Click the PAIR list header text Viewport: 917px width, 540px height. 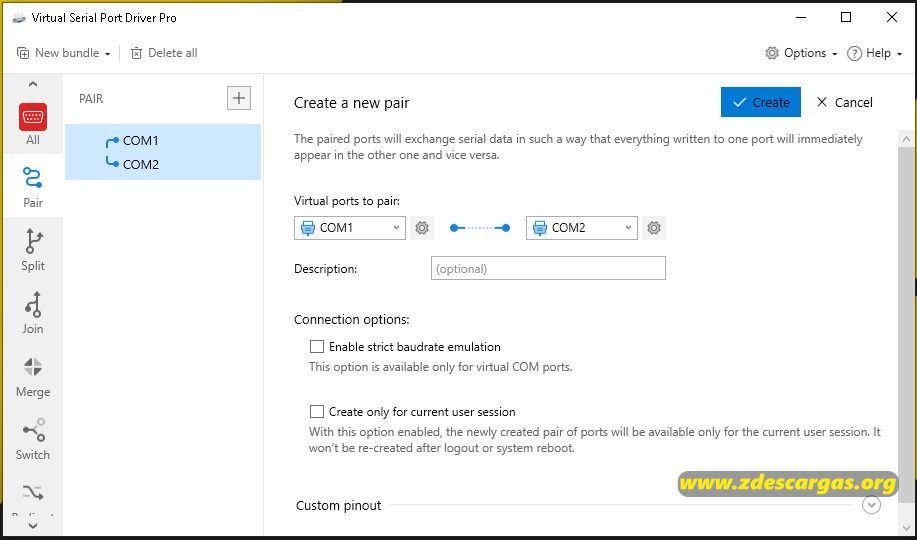click(91, 98)
